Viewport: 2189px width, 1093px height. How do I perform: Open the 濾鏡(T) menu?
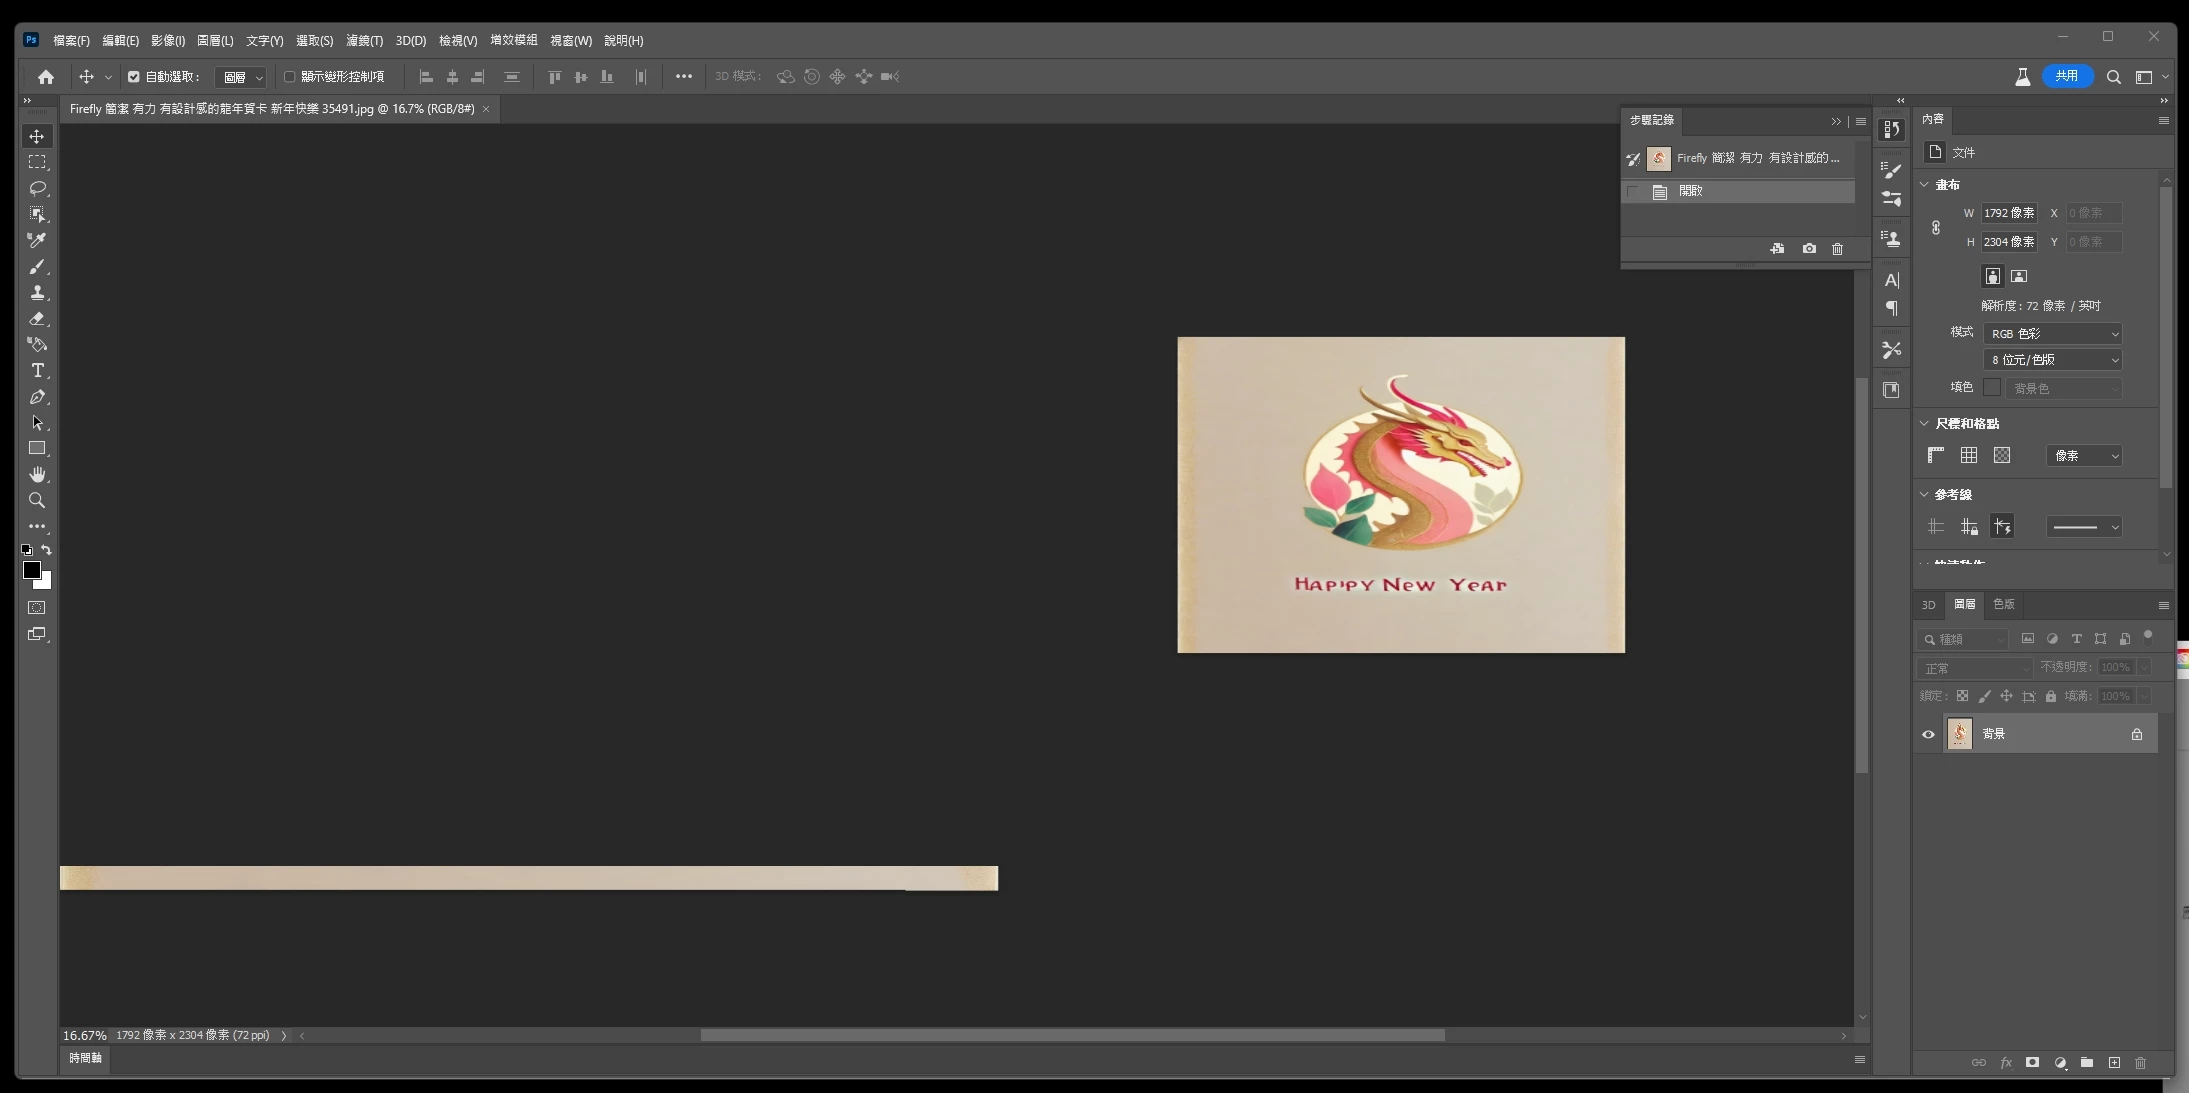[364, 41]
